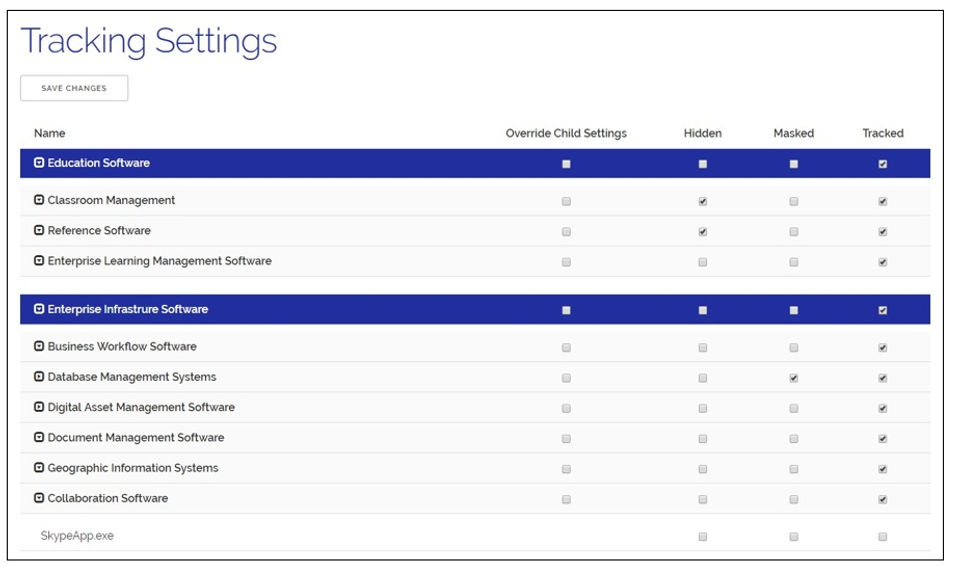Uncheck Tracked for Classroom Management
Viewport: 960px width, 567px height.
point(883,201)
